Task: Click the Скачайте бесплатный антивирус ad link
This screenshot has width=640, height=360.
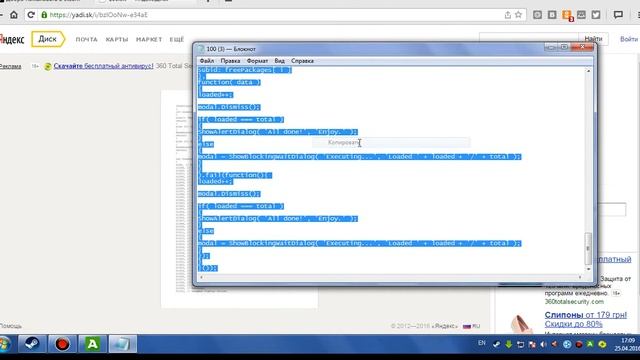Action: pyautogui.click(x=104, y=66)
